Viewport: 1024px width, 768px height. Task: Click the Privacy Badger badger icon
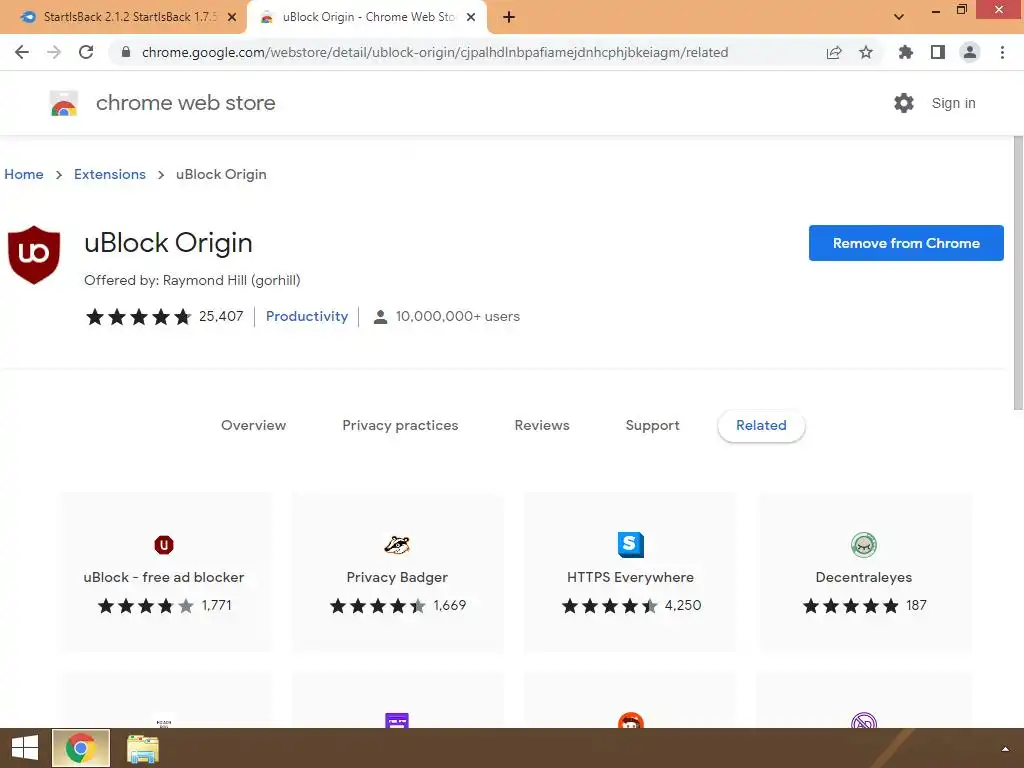click(x=397, y=545)
